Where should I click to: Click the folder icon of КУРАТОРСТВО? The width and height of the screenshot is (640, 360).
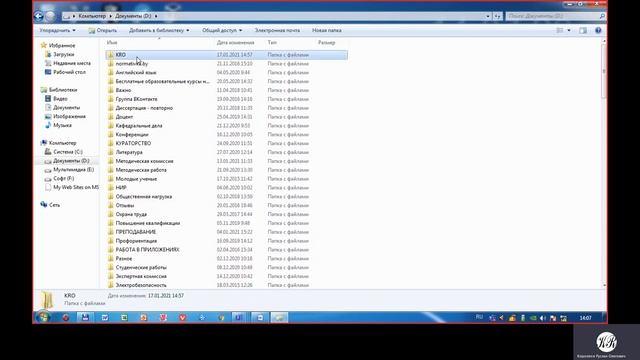pos(111,143)
